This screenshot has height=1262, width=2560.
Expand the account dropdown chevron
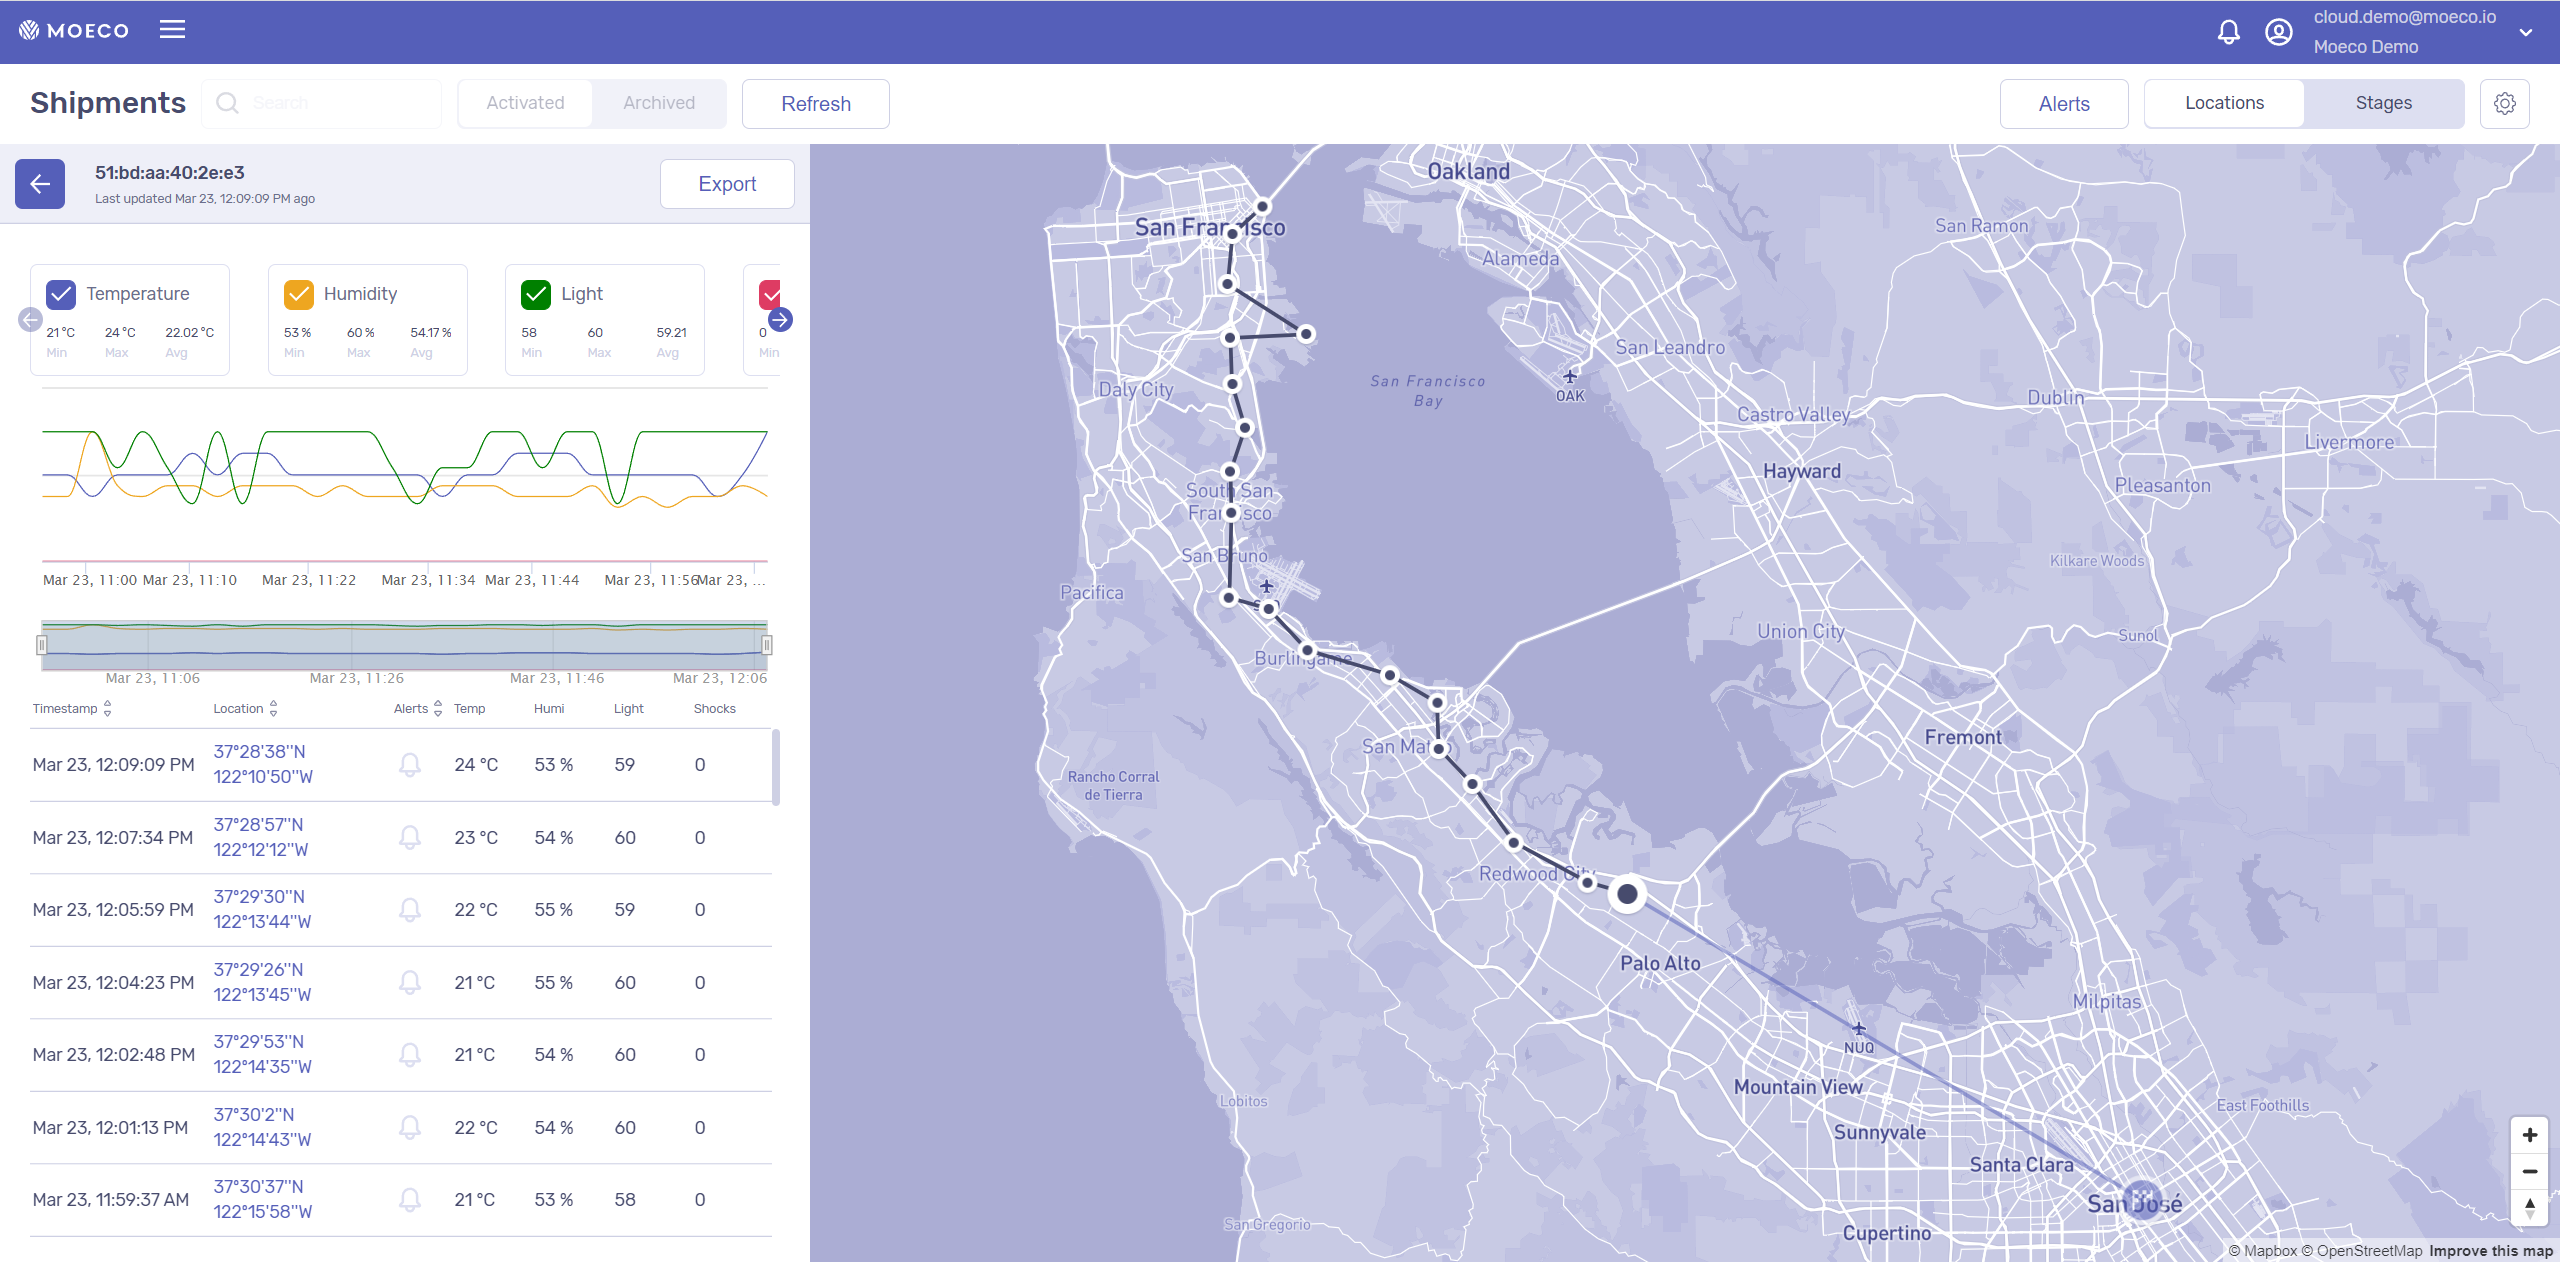(2525, 32)
